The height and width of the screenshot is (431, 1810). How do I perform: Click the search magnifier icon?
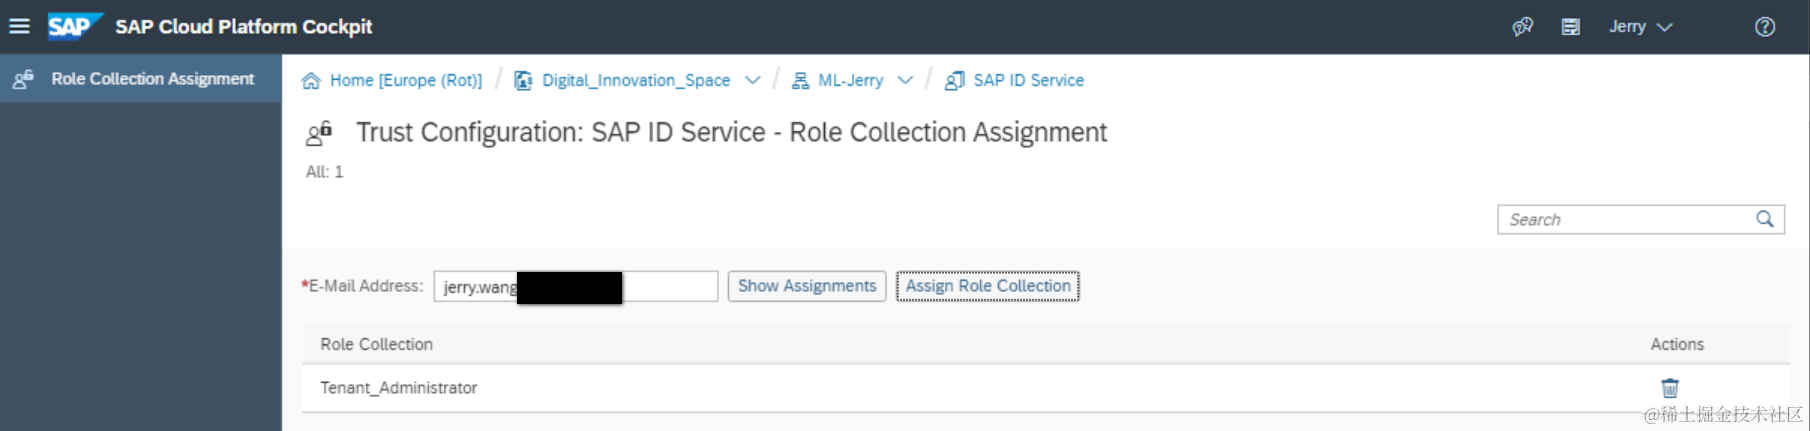click(1765, 219)
